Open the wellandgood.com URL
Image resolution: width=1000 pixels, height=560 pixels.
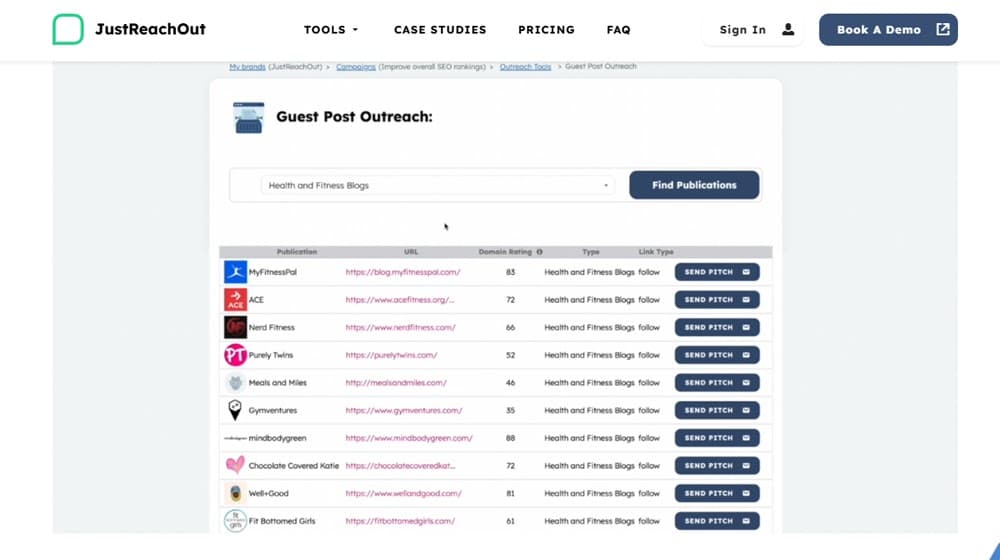click(x=404, y=494)
